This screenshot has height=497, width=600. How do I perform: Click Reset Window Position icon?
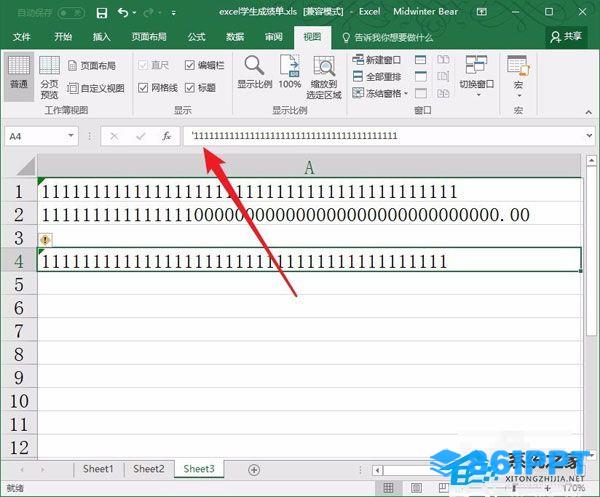click(443, 93)
